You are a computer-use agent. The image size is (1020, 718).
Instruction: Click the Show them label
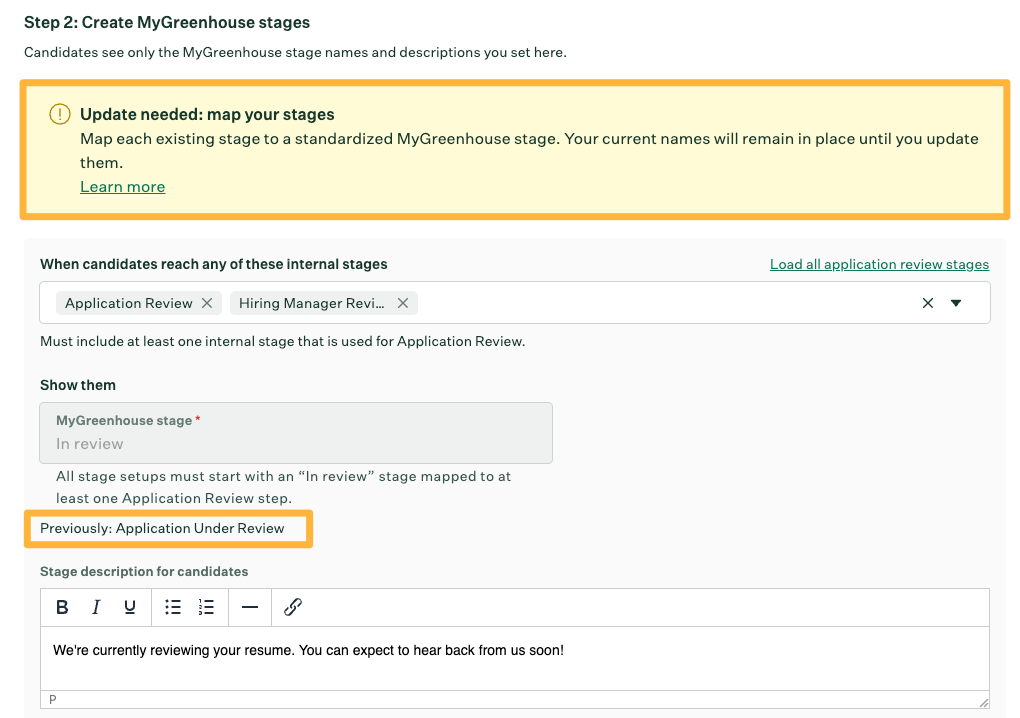(x=77, y=385)
